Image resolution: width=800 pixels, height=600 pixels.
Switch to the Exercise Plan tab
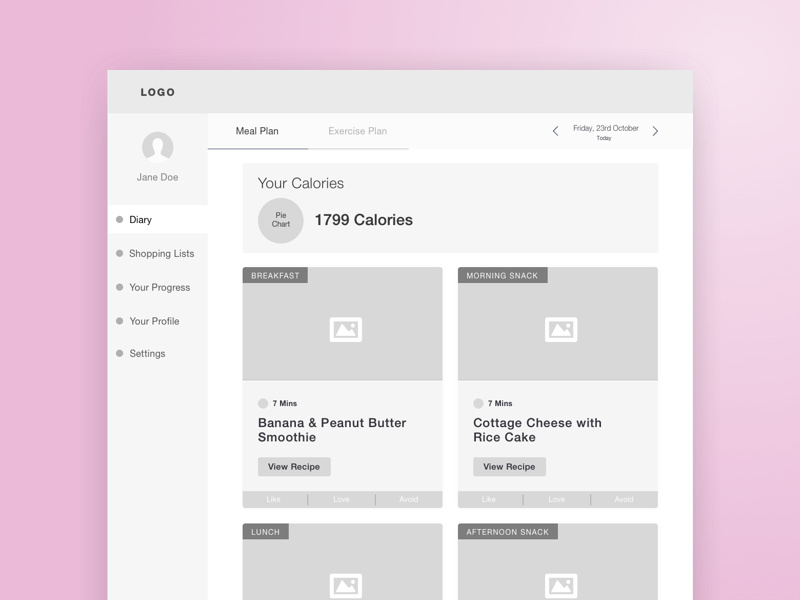coord(358,131)
